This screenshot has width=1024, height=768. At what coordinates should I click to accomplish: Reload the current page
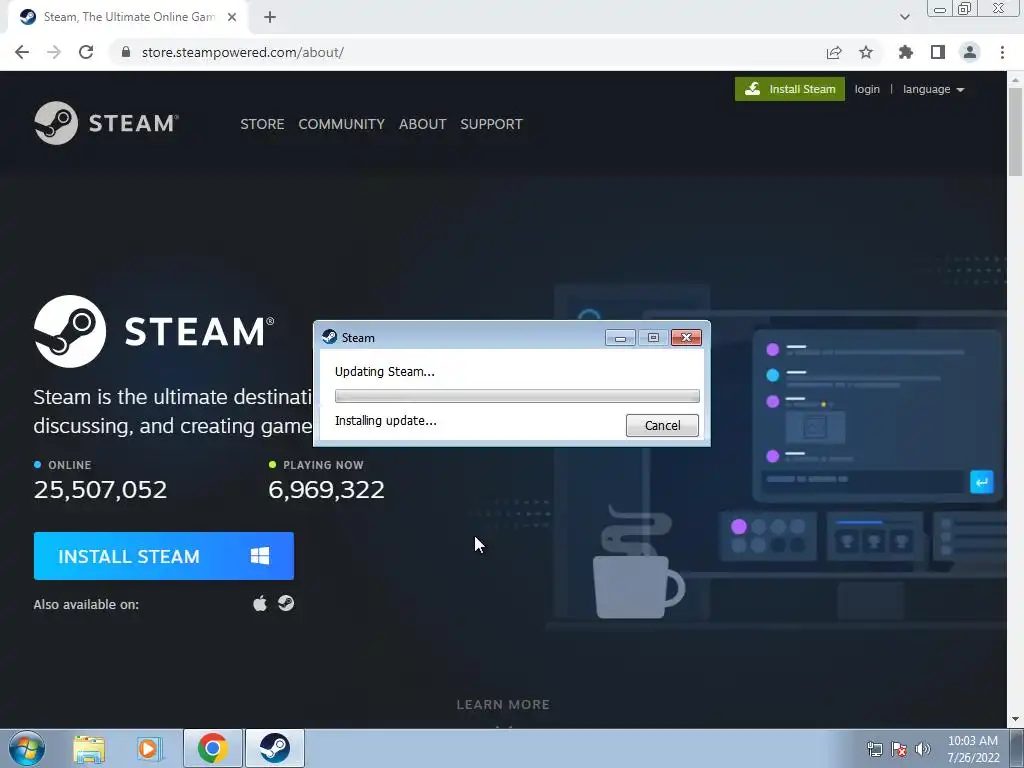click(x=86, y=52)
